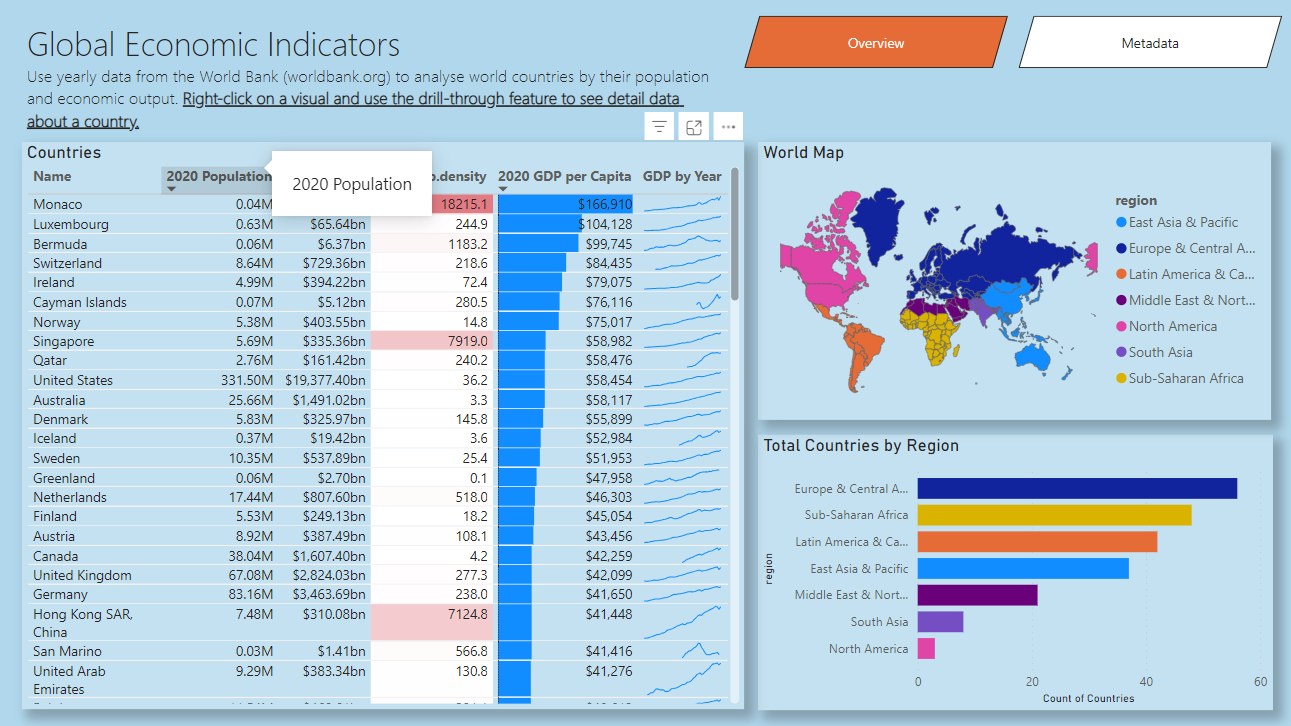
Task: Click Monaco's GDP by Year sparkline
Action: [x=682, y=204]
